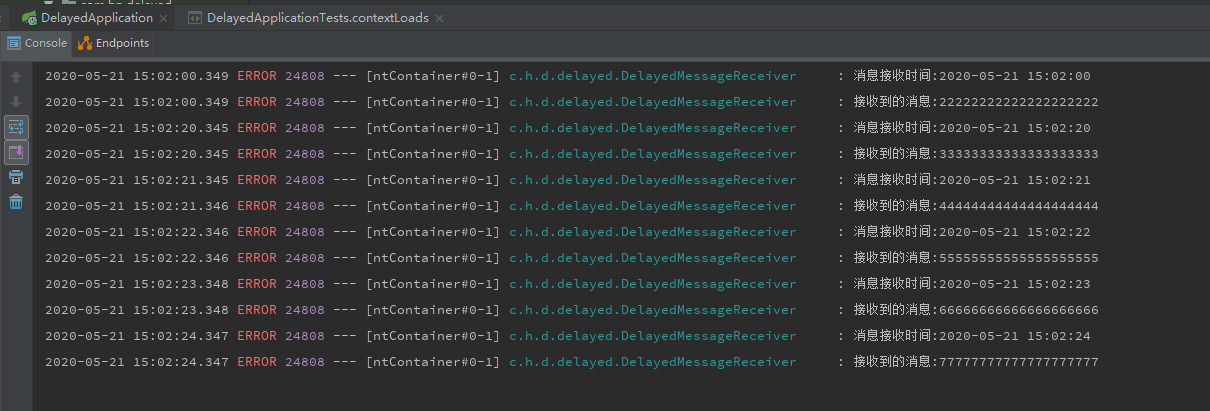
Task: Click the receive time text 2020-05-21 15:02:20
Action: tap(1015, 128)
